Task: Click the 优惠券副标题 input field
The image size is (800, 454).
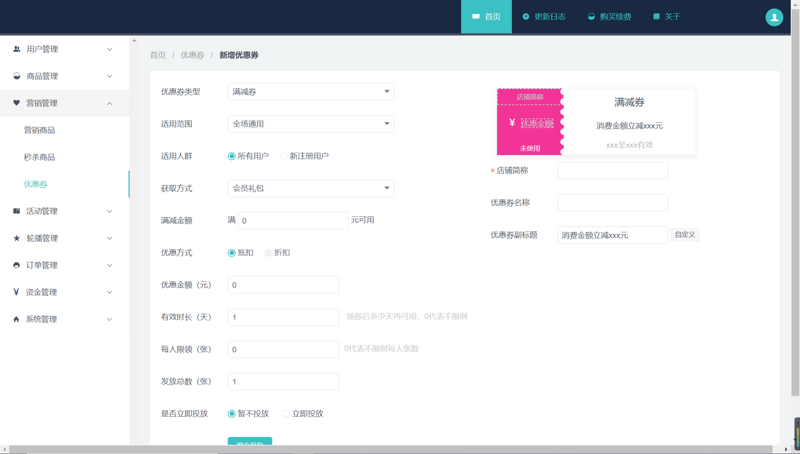Action: coord(613,235)
